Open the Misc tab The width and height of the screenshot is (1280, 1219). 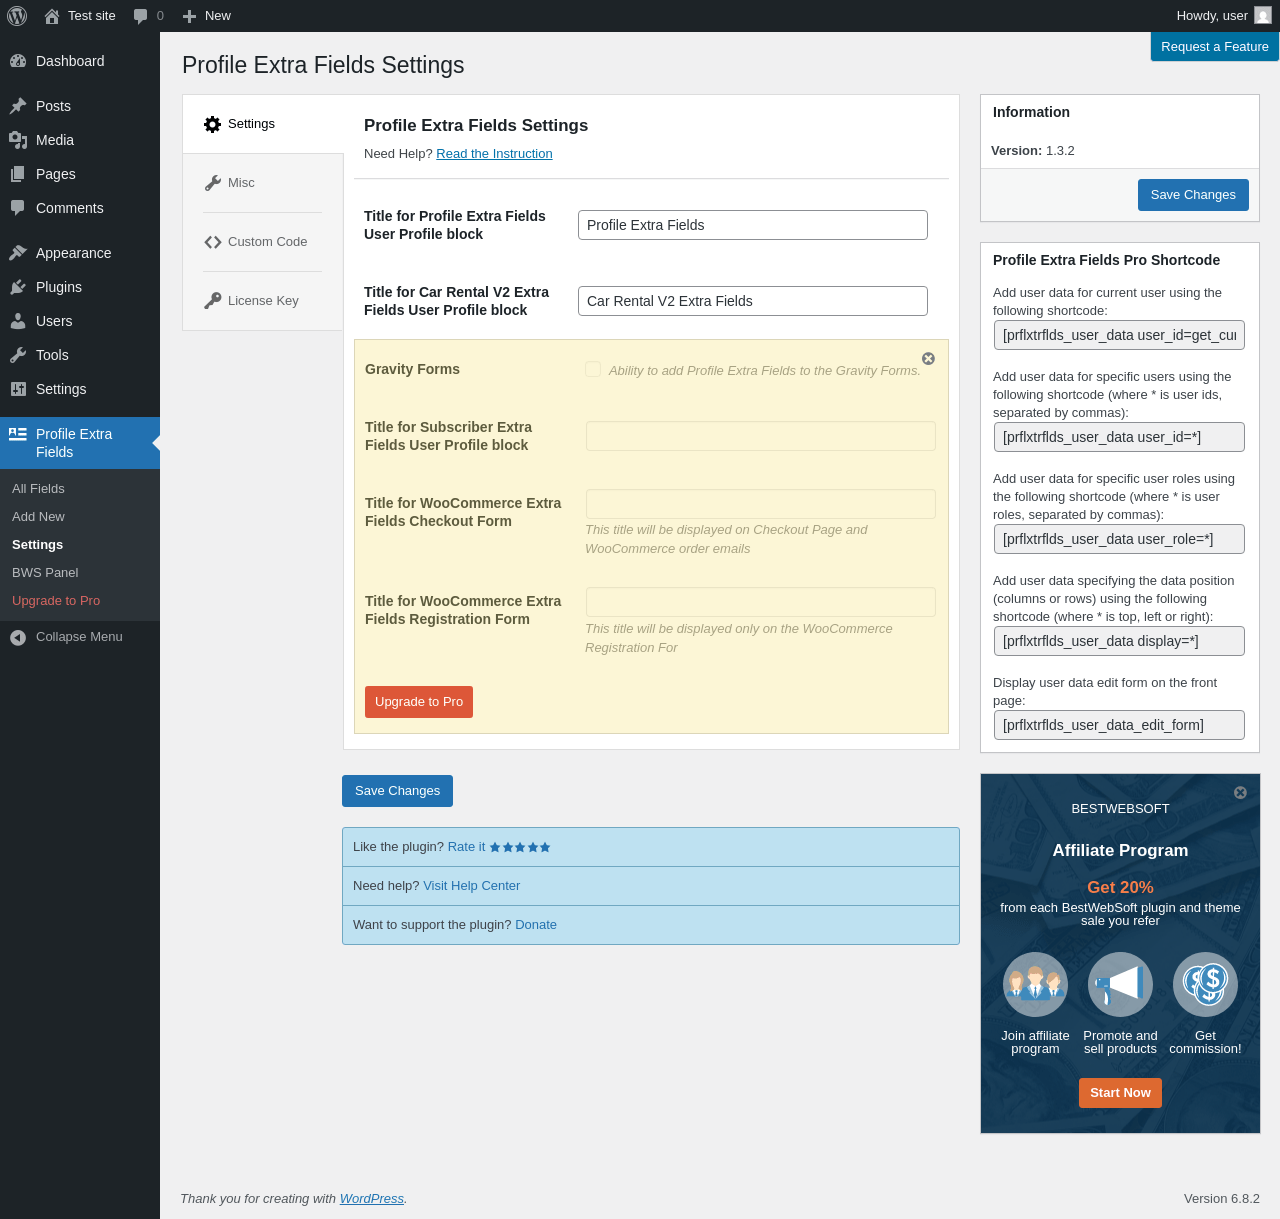263,183
